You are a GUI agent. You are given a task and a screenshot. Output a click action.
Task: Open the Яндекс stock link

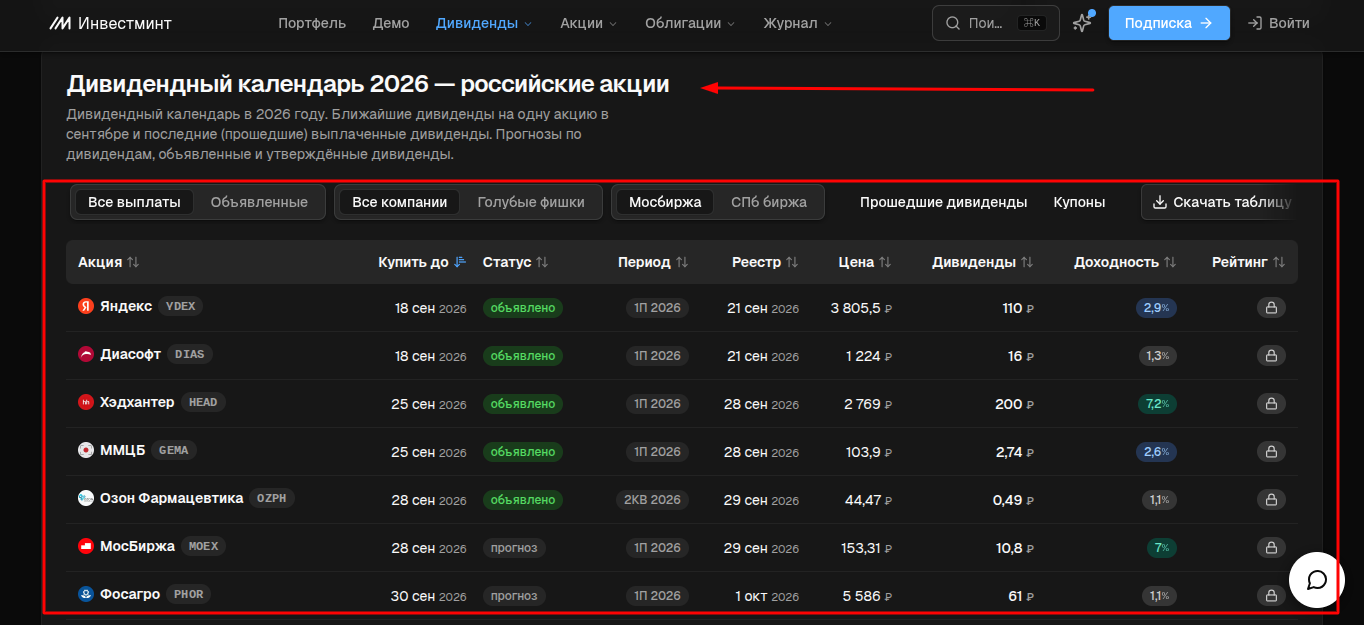pos(126,306)
